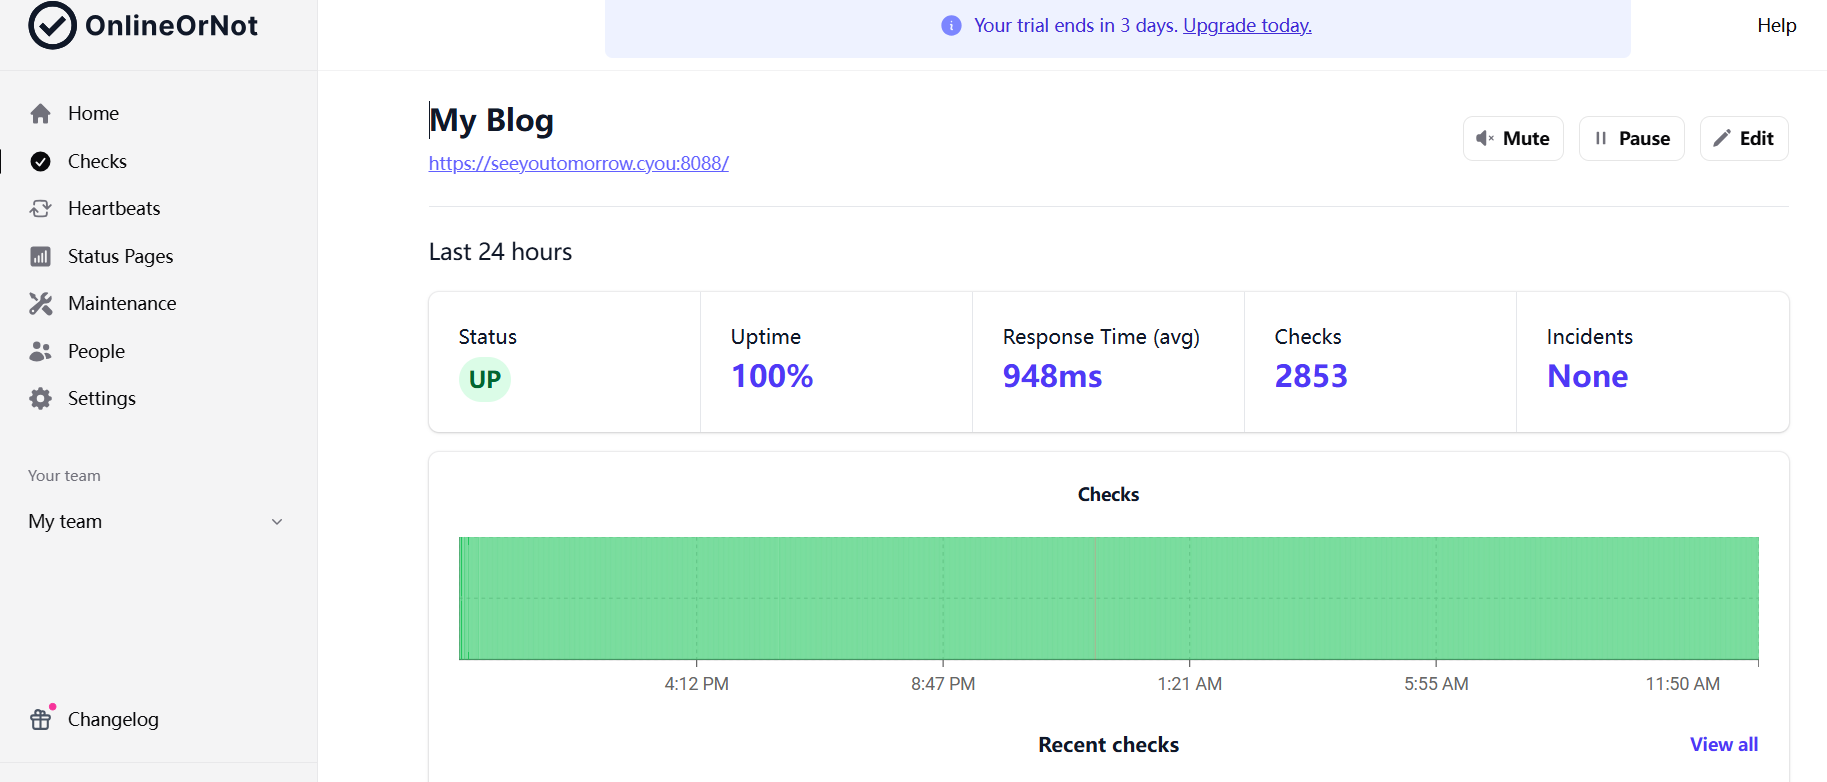Click the Heartbeats refresh icon
This screenshot has height=782, width=1827.
40,209
